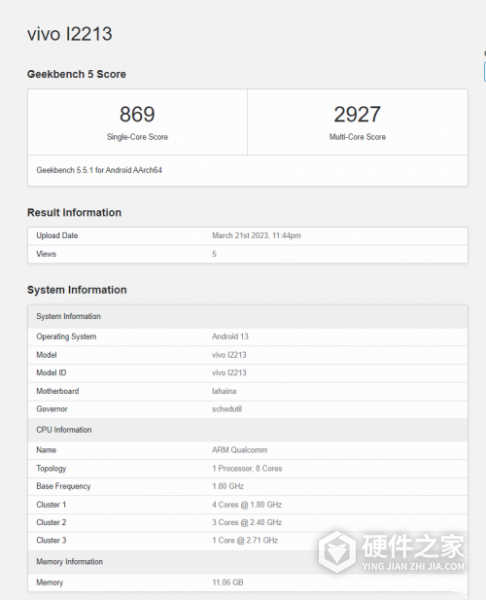Click the 'Single-Core Score' label
The height and width of the screenshot is (600, 486).
coord(137,137)
